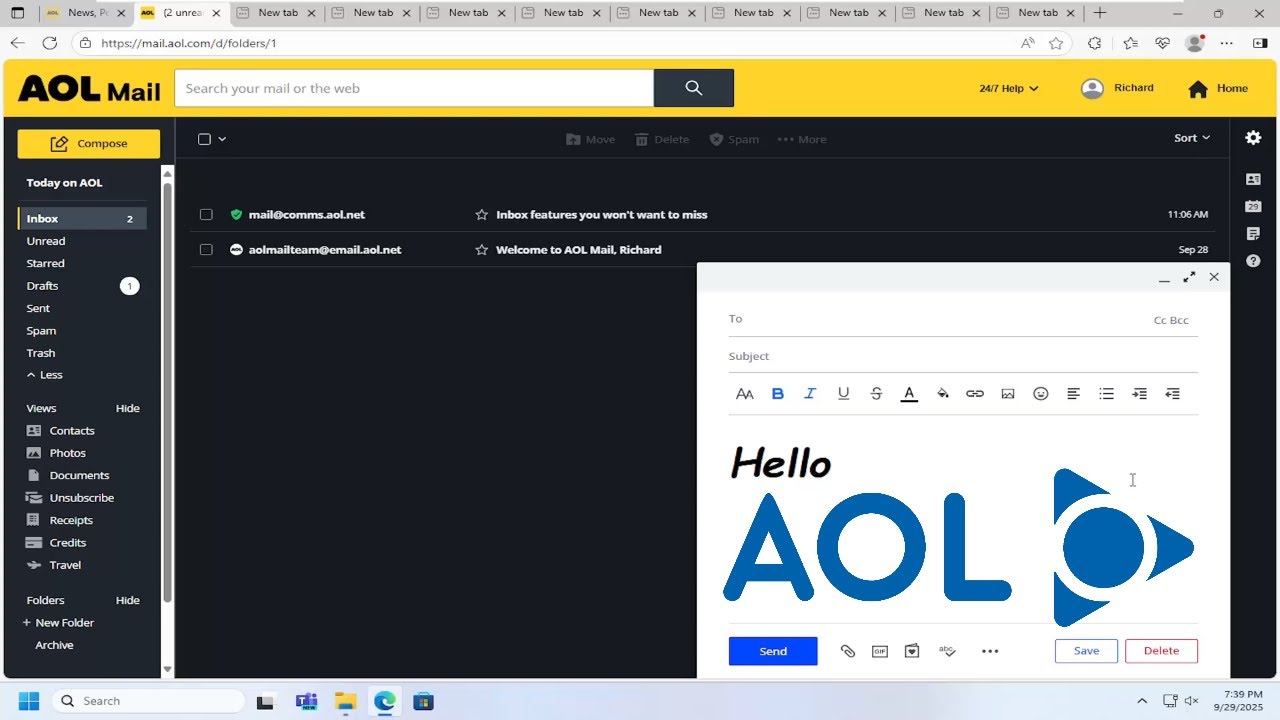Open the Sort dropdown
The image size is (1280, 720).
(1192, 138)
